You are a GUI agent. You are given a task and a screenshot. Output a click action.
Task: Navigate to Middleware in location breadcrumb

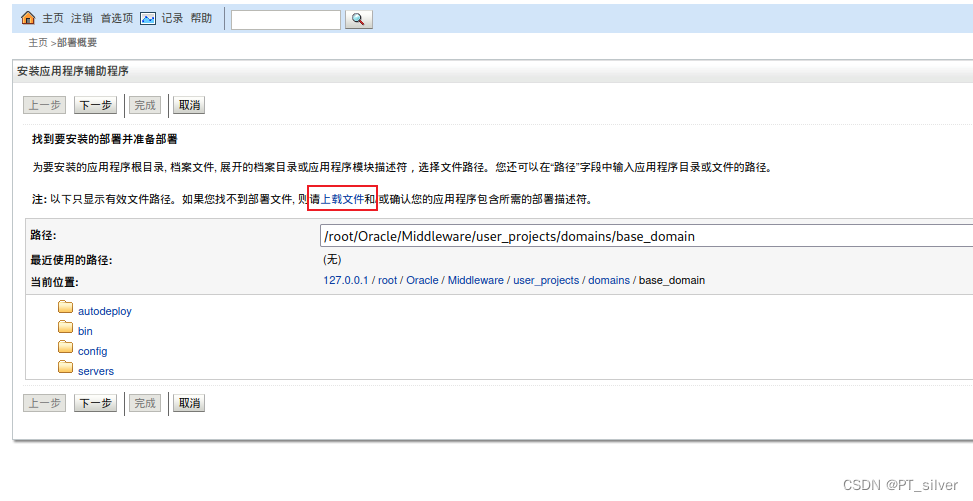(476, 280)
